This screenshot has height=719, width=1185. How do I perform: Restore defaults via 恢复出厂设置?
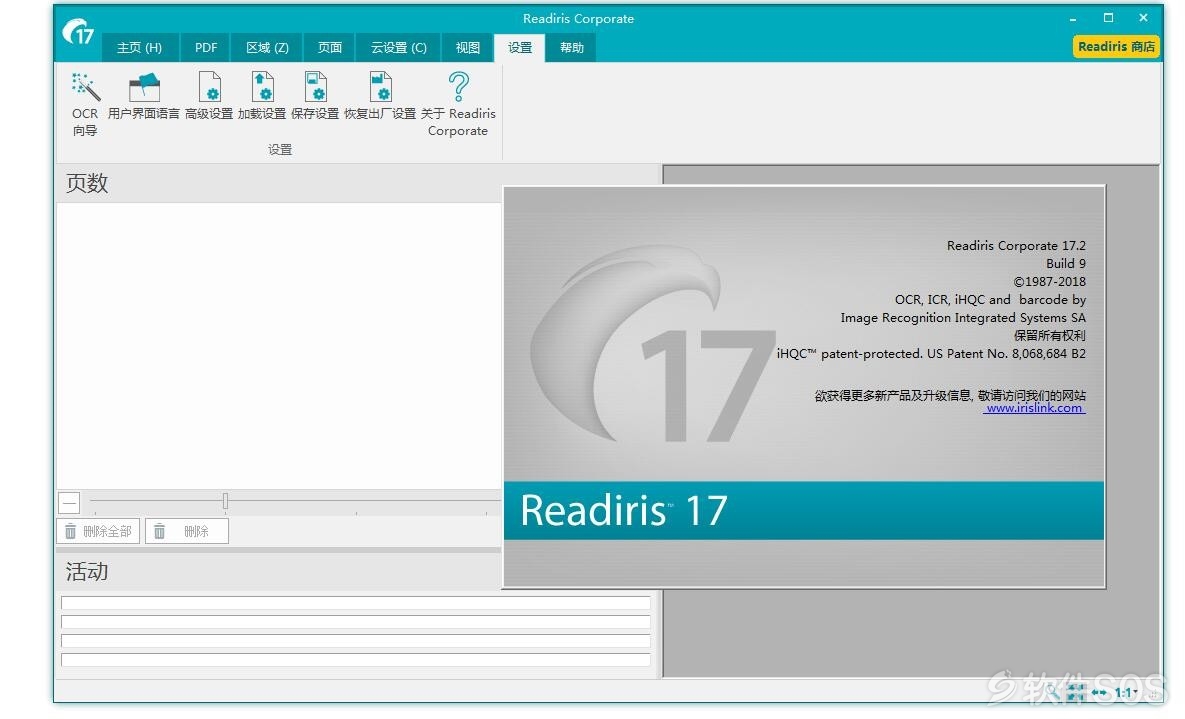(x=380, y=97)
